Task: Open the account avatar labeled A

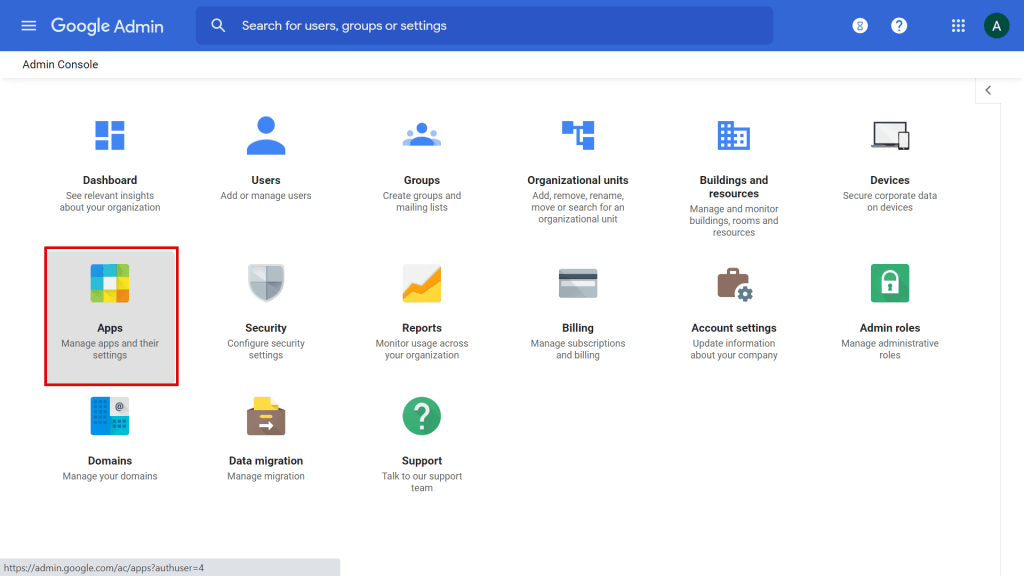Action: (x=997, y=26)
